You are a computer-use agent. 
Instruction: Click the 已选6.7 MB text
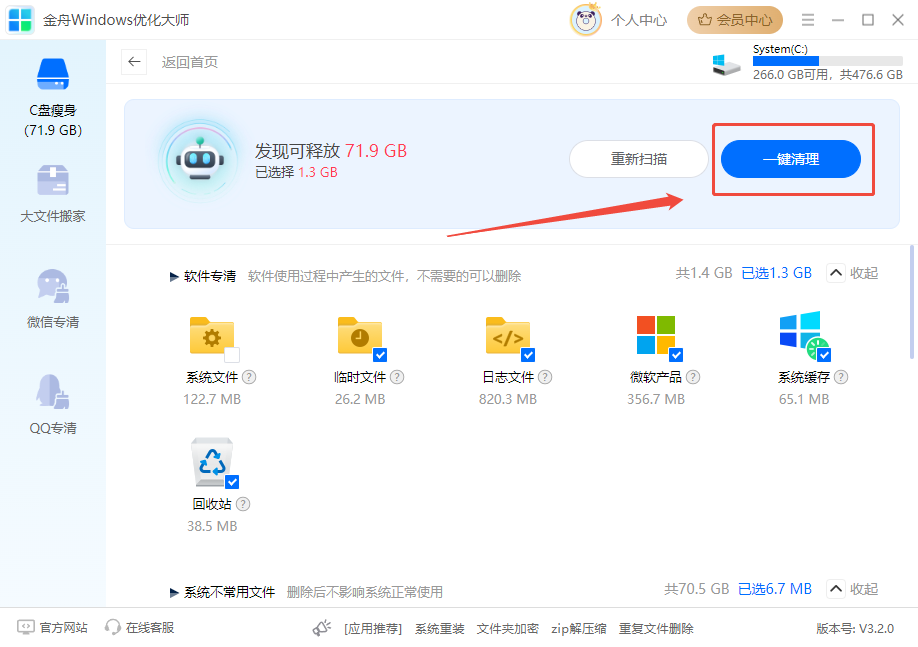(775, 588)
